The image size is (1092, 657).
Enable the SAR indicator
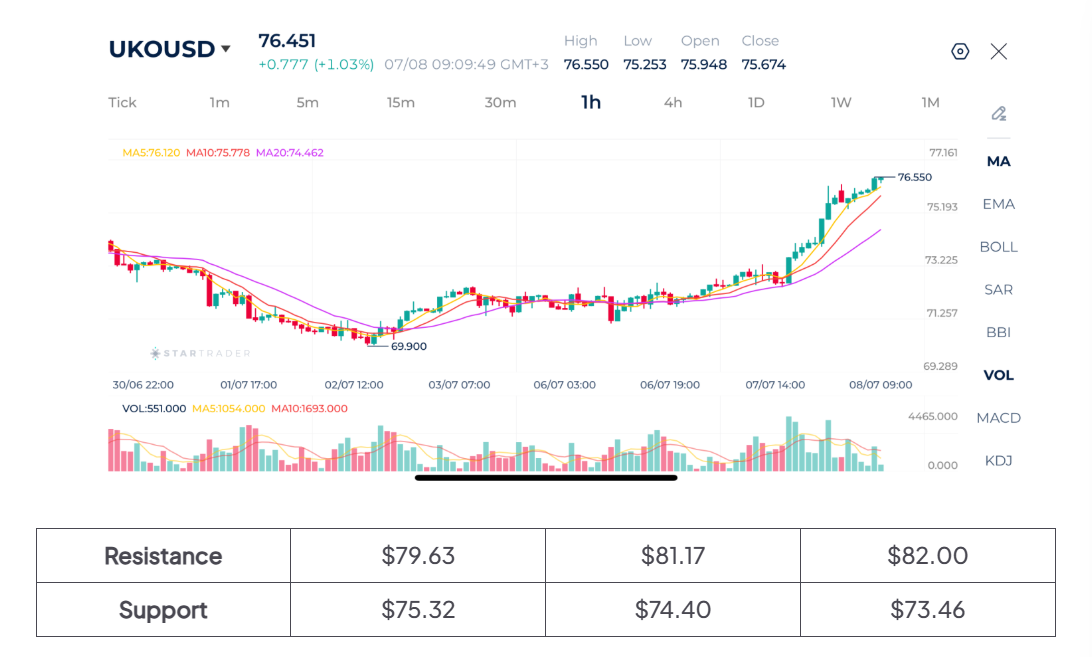[999, 289]
